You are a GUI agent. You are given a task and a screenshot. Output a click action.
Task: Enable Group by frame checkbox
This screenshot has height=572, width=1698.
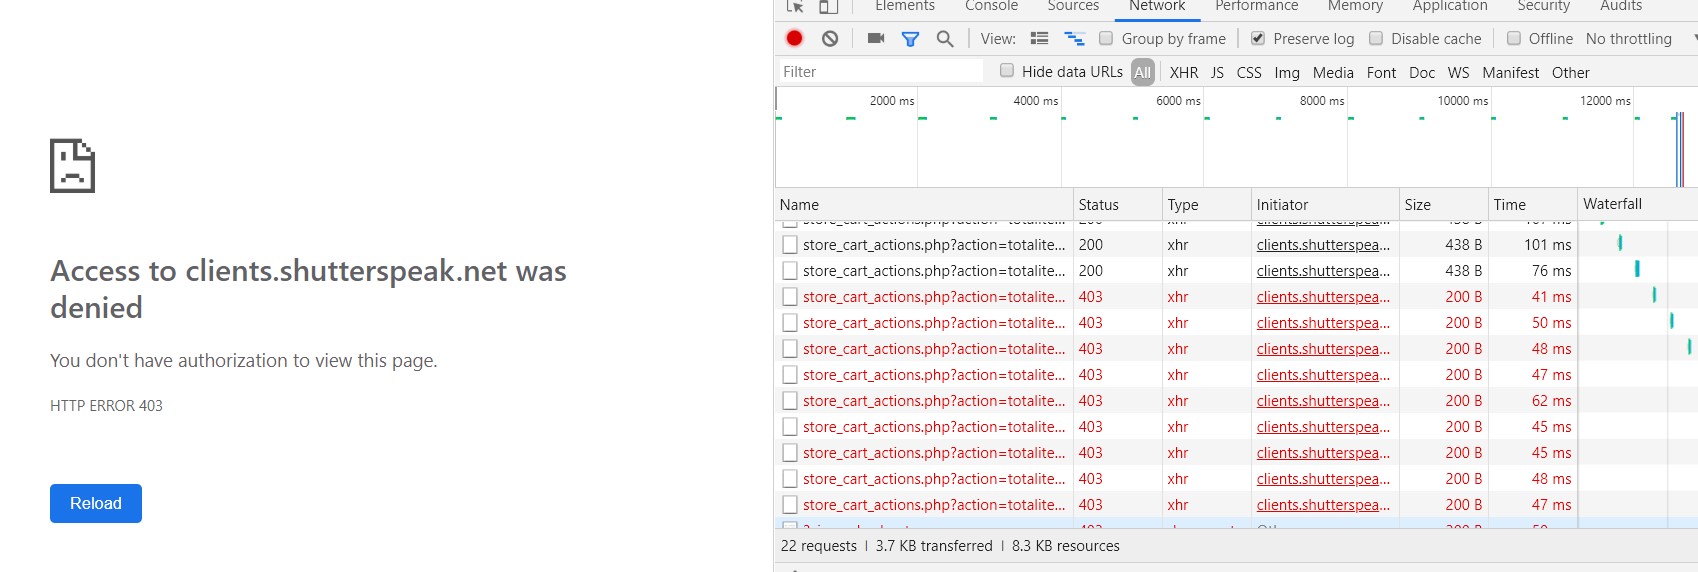pyautogui.click(x=1106, y=38)
